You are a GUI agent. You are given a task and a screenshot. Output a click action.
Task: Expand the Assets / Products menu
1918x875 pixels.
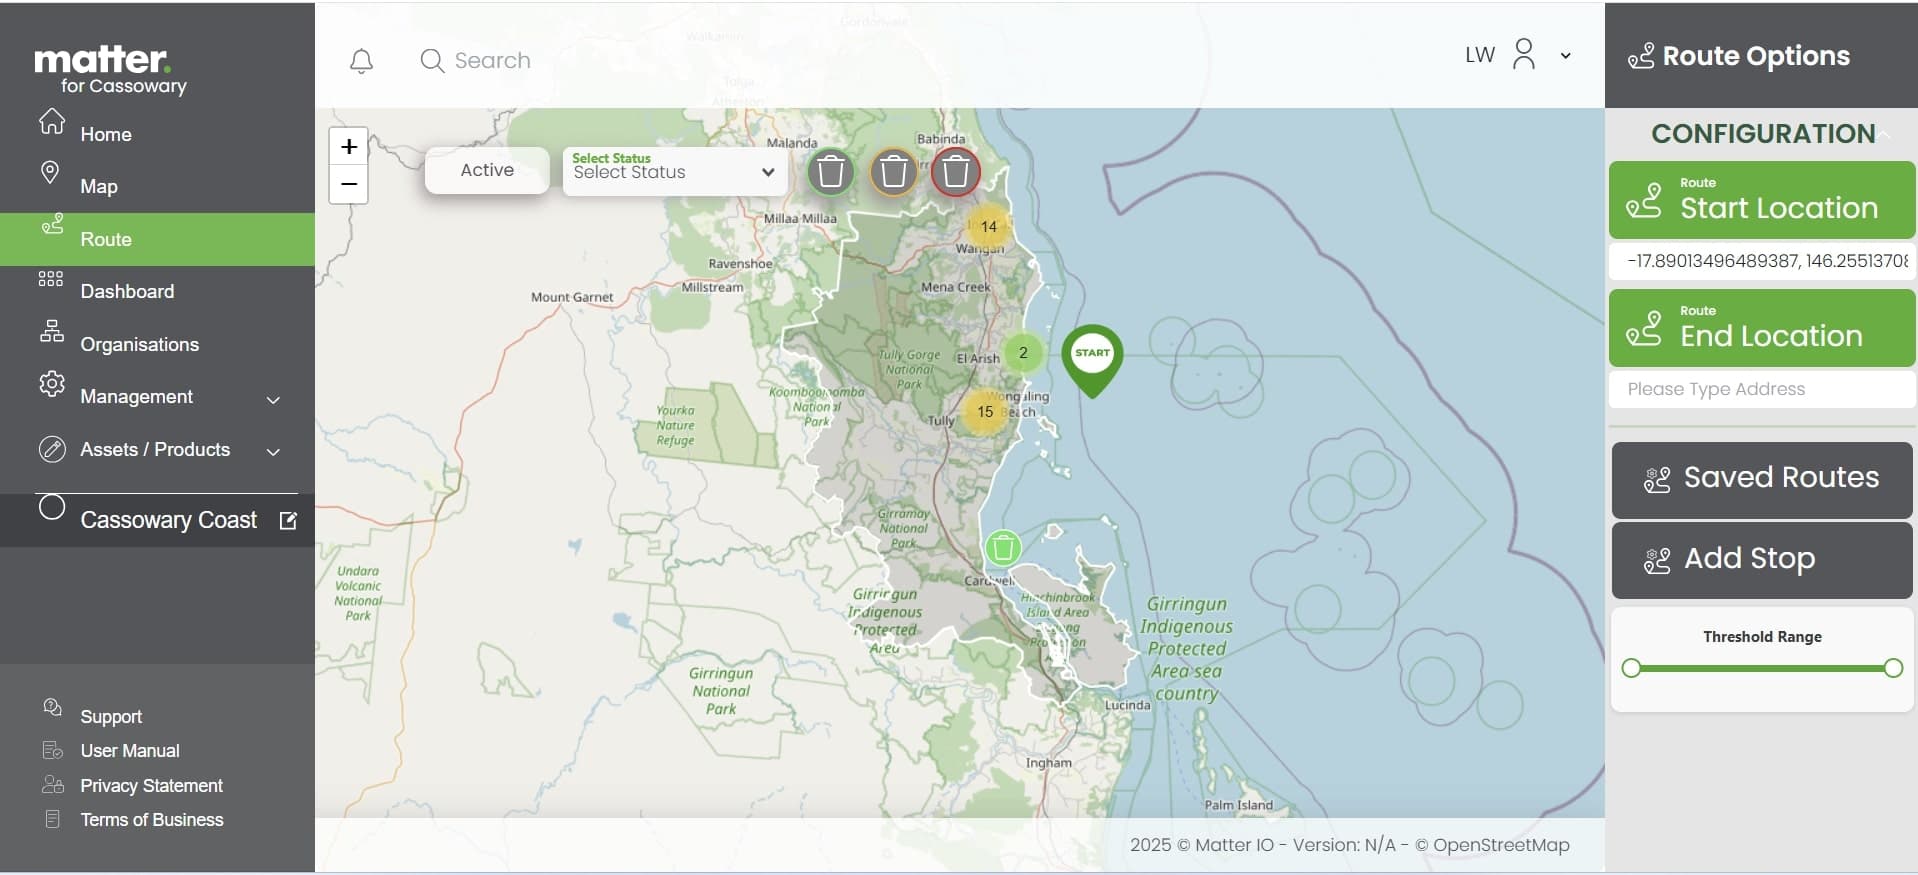(273, 452)
